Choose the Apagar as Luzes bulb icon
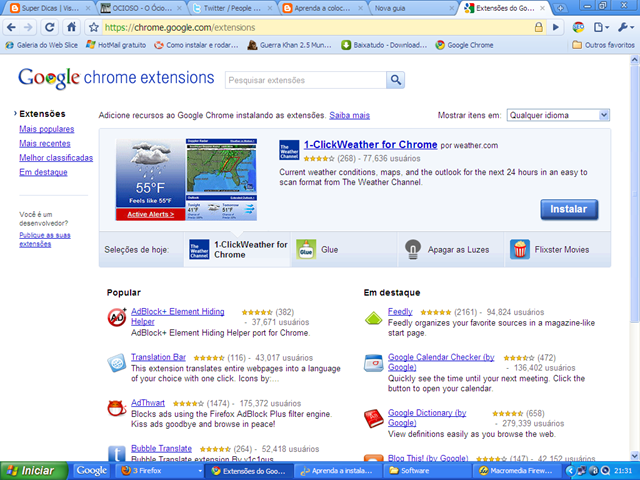This screenshot has width=640, height=480. [413, 249]
